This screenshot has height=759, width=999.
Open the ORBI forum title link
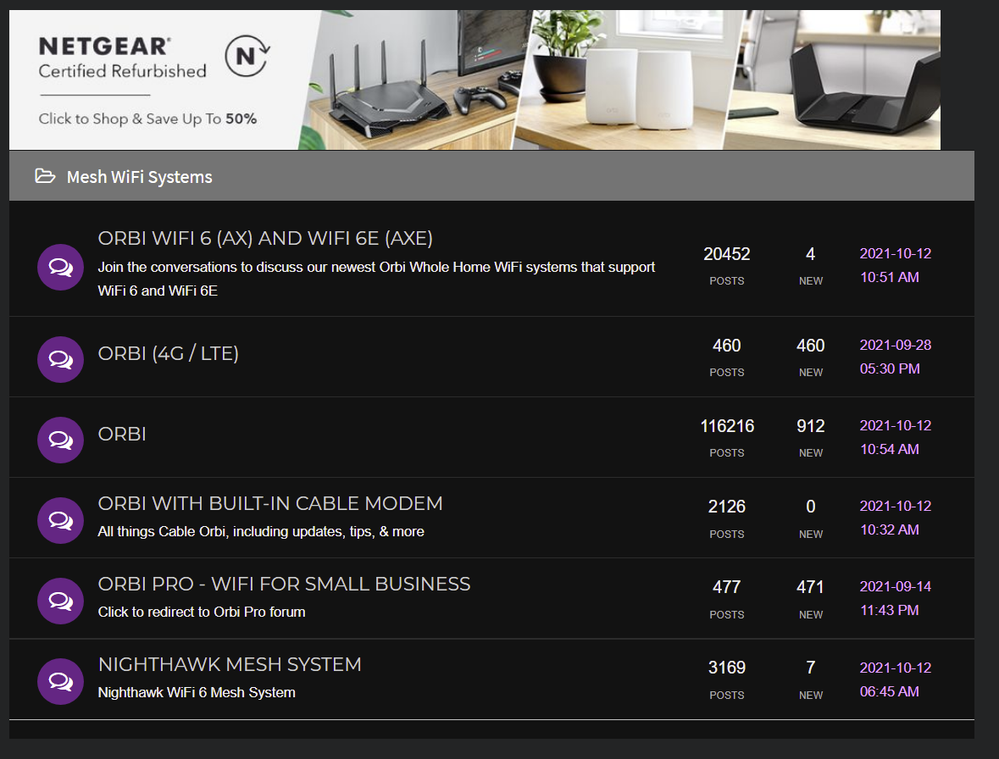(122, 433)
